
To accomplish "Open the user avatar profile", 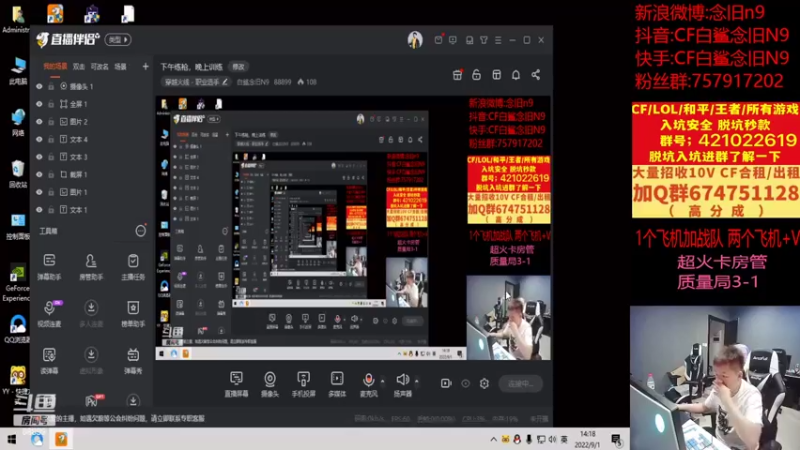I will [415, 40].
